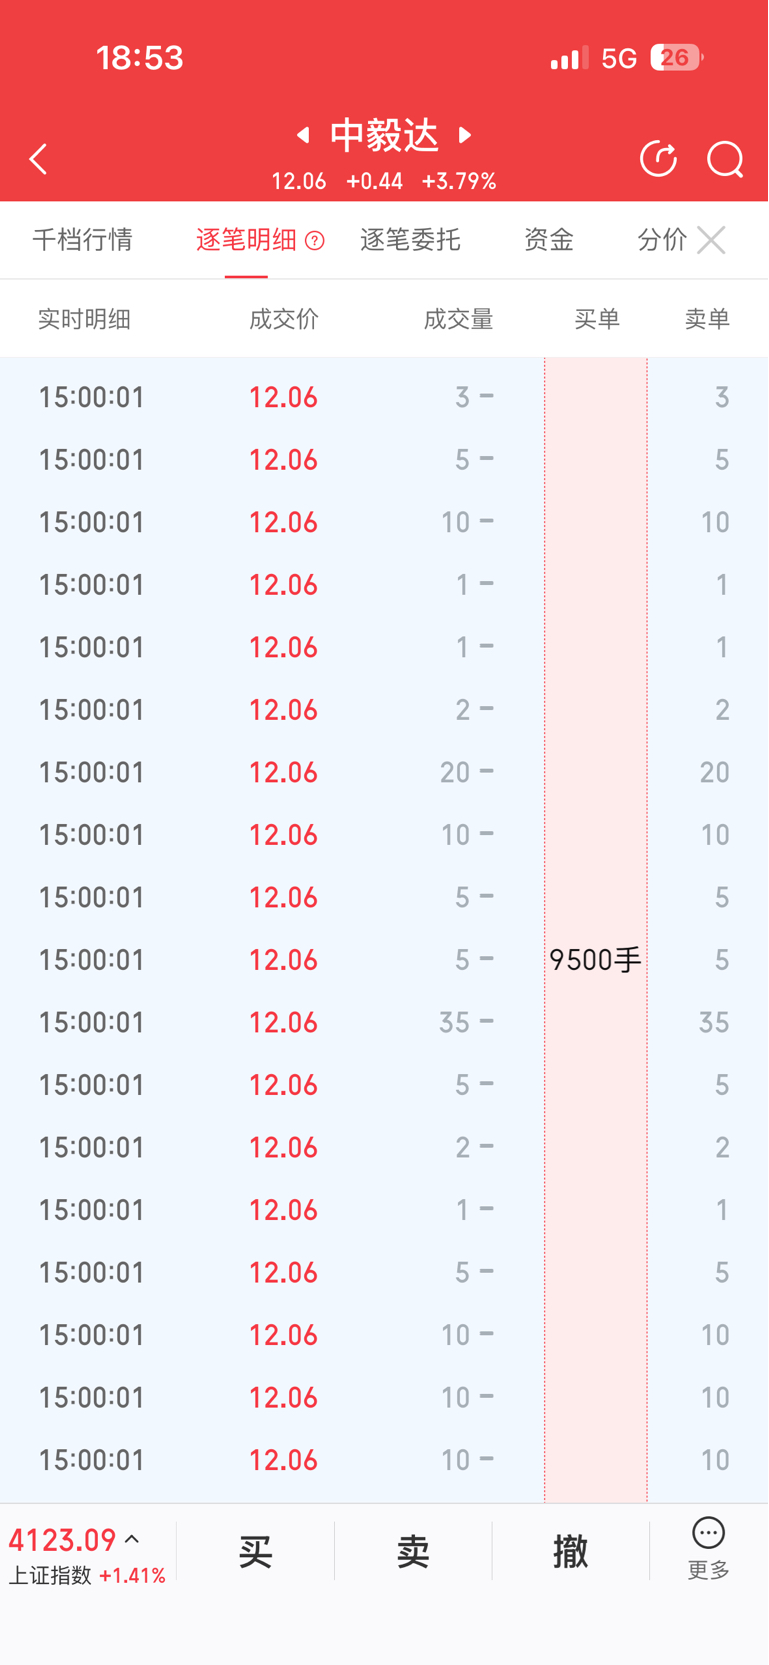Tap the 中毅达 stock title
Viewport: 769px width, 1665px height.
click(x=384, y=135)
